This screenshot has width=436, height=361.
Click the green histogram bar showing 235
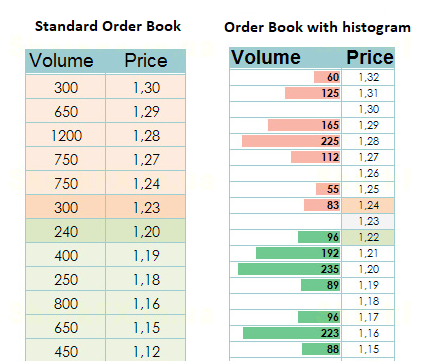tap(289, 269)
